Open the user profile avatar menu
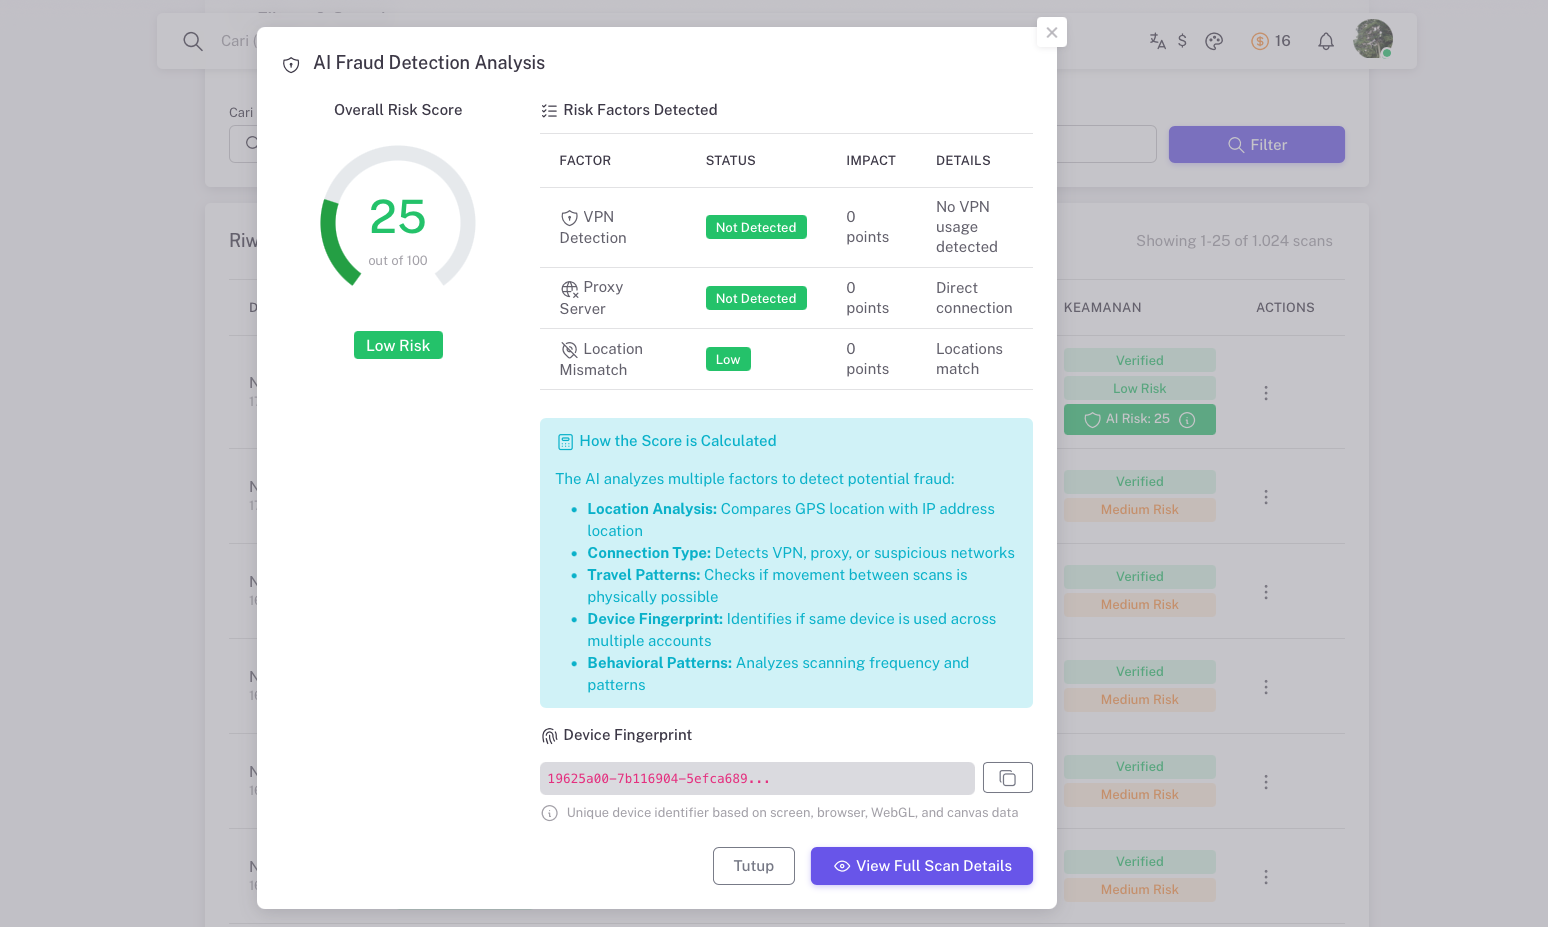 coord(1372,39)
